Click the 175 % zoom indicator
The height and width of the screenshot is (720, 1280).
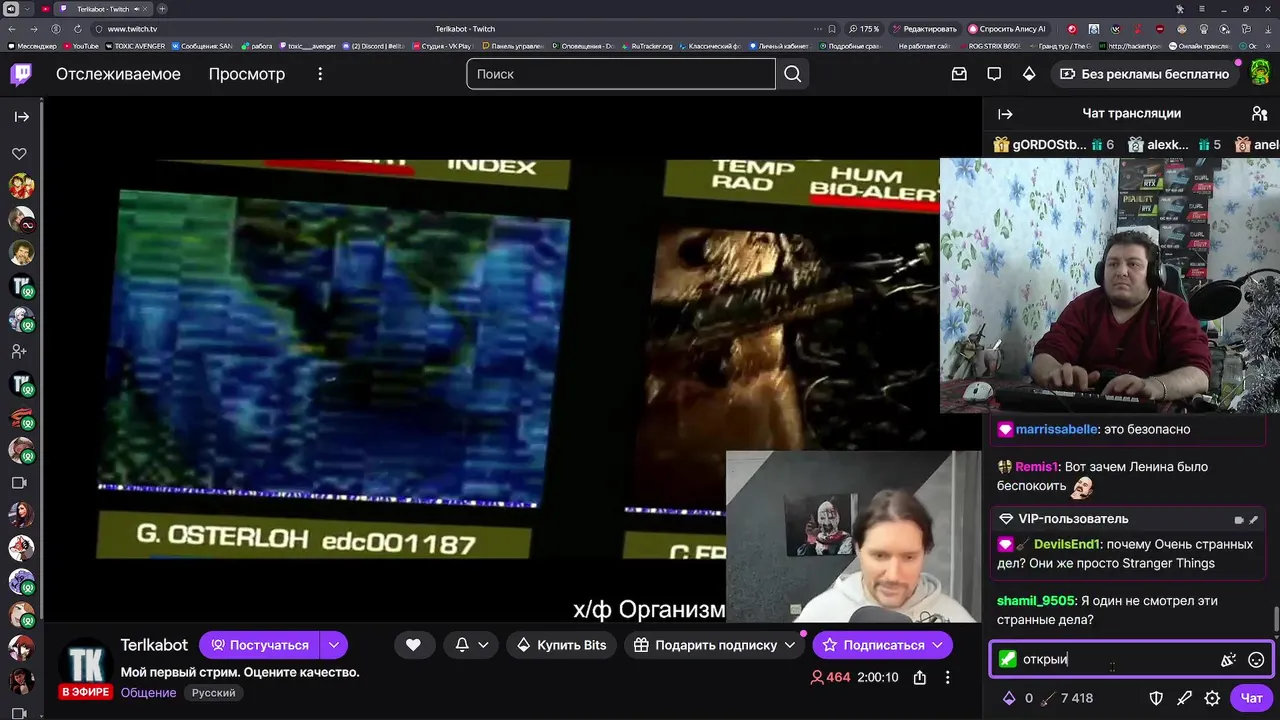click(863, 29)
